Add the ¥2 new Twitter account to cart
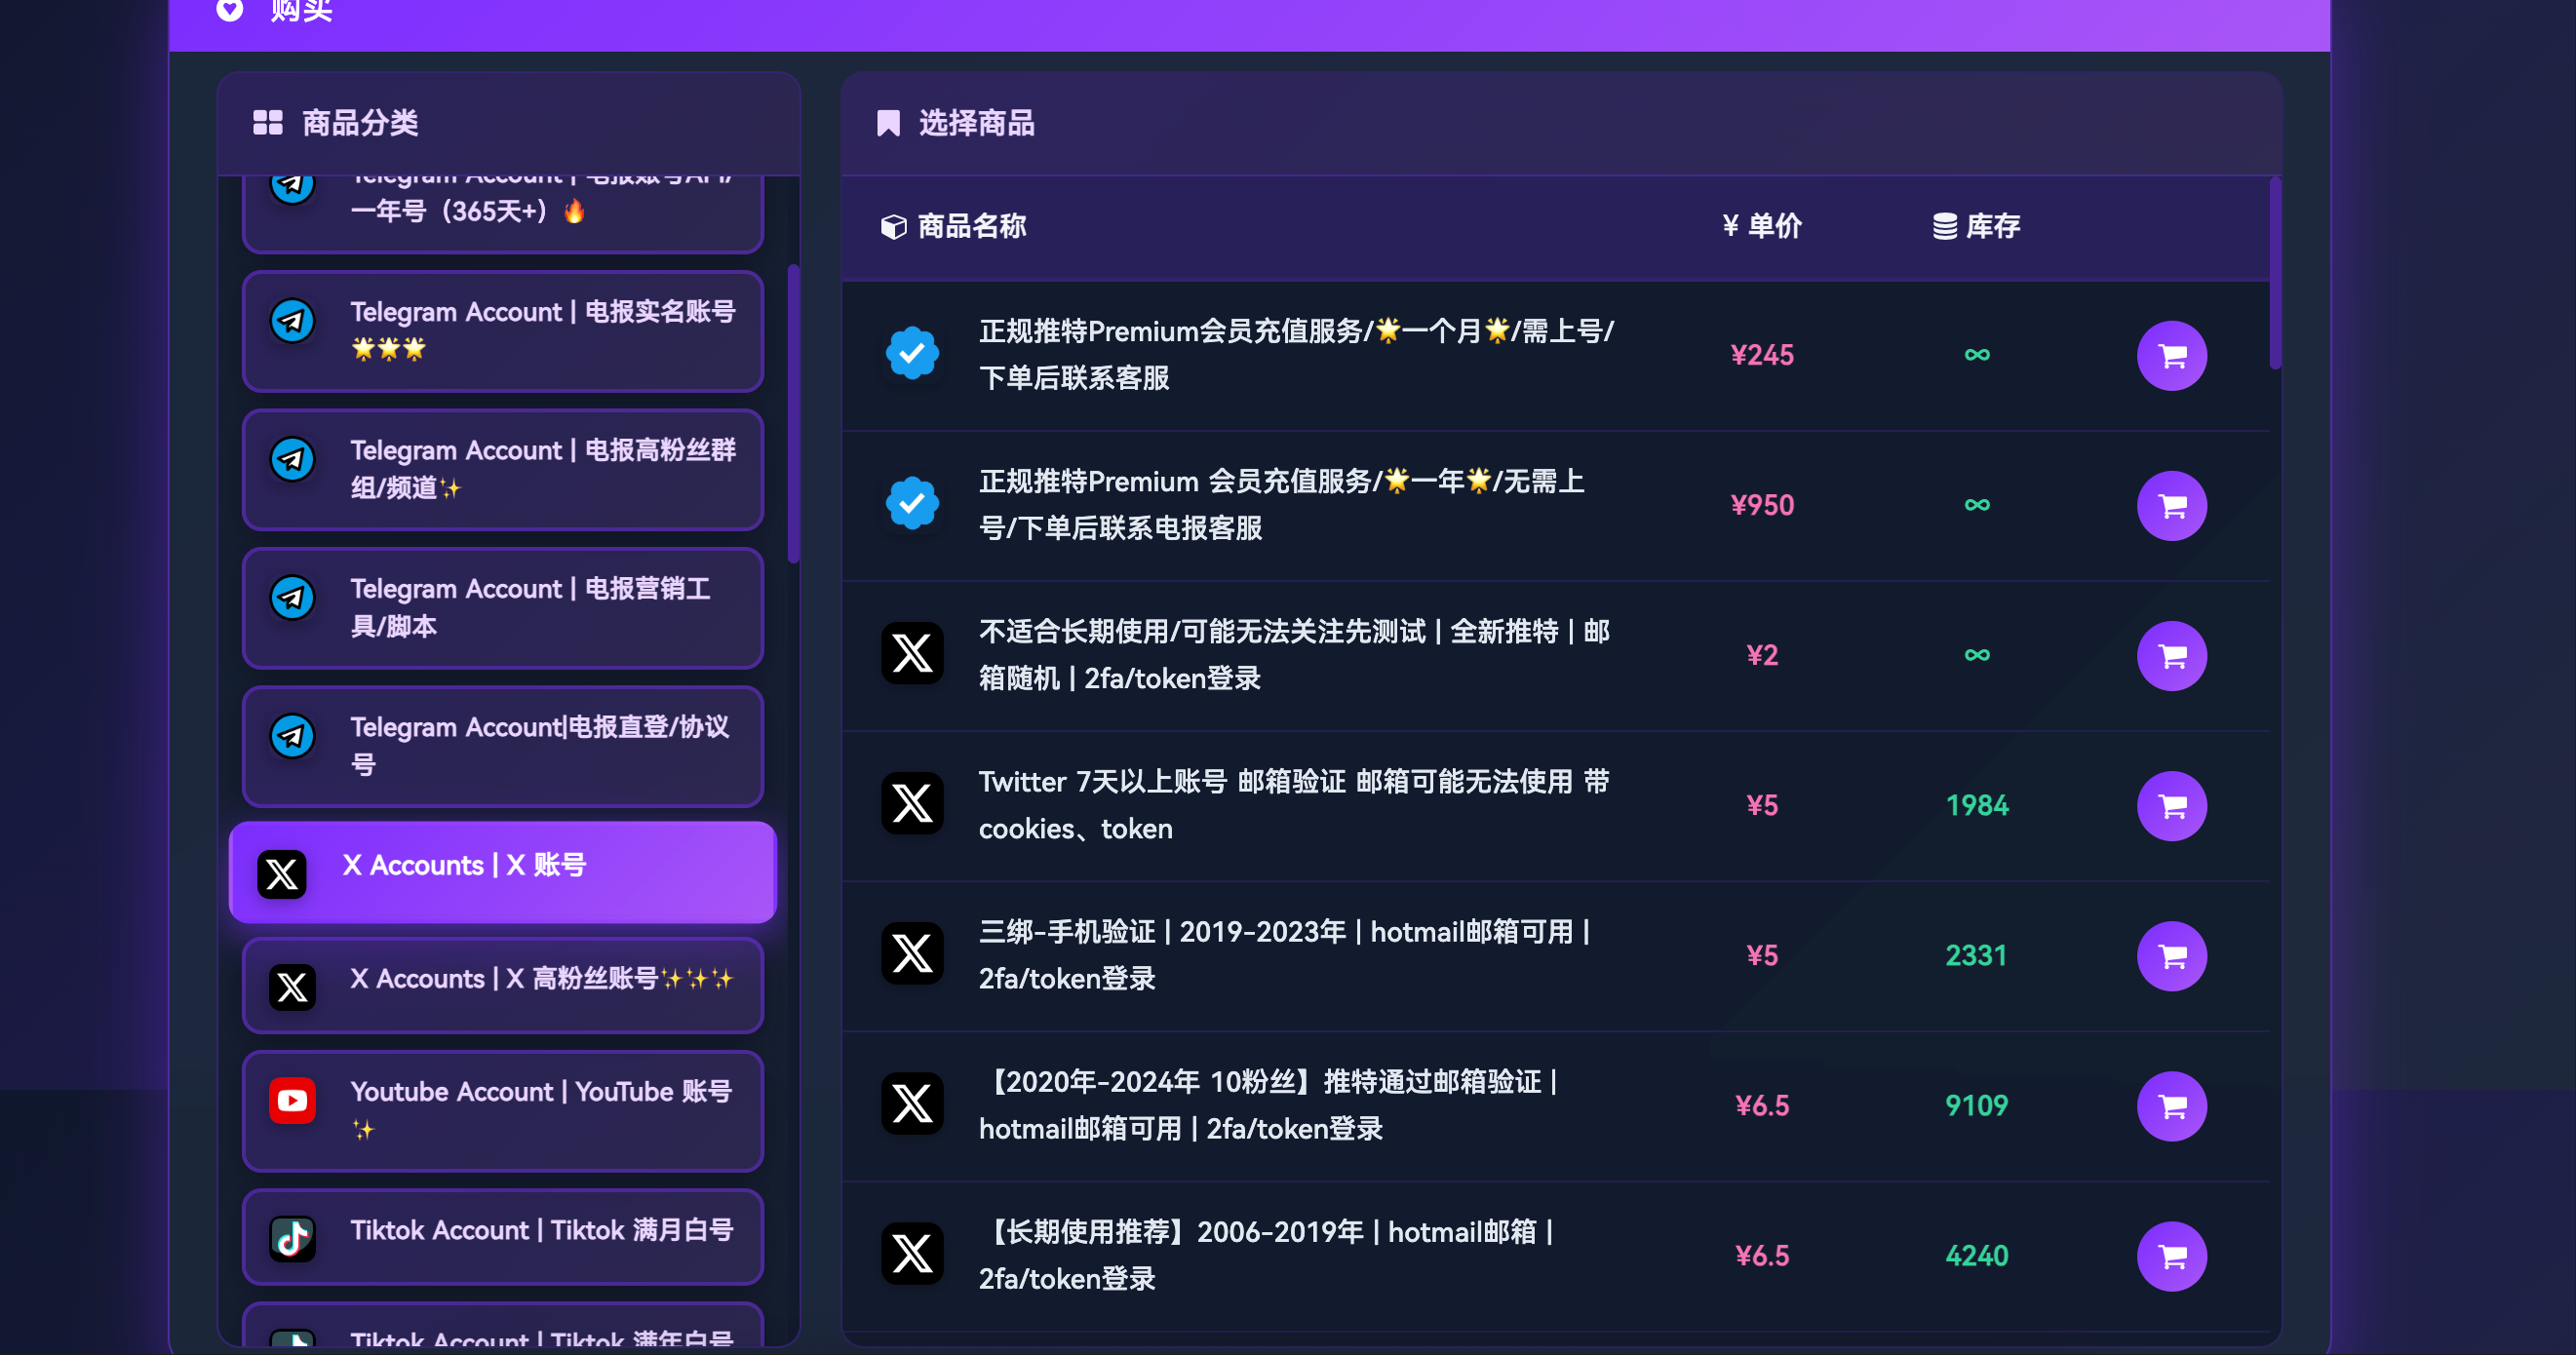The width and height of the screenshot is (2576, 1355). (x=2171, y=656)
